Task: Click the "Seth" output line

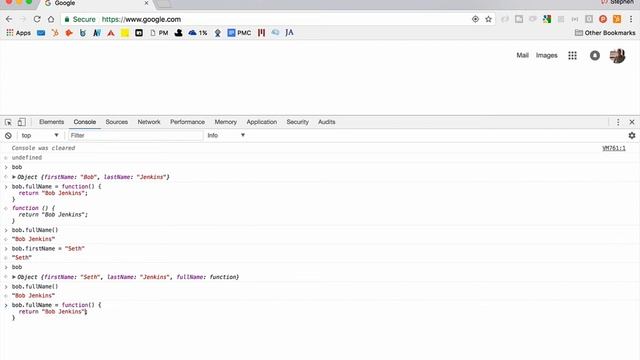Action: 22,258
